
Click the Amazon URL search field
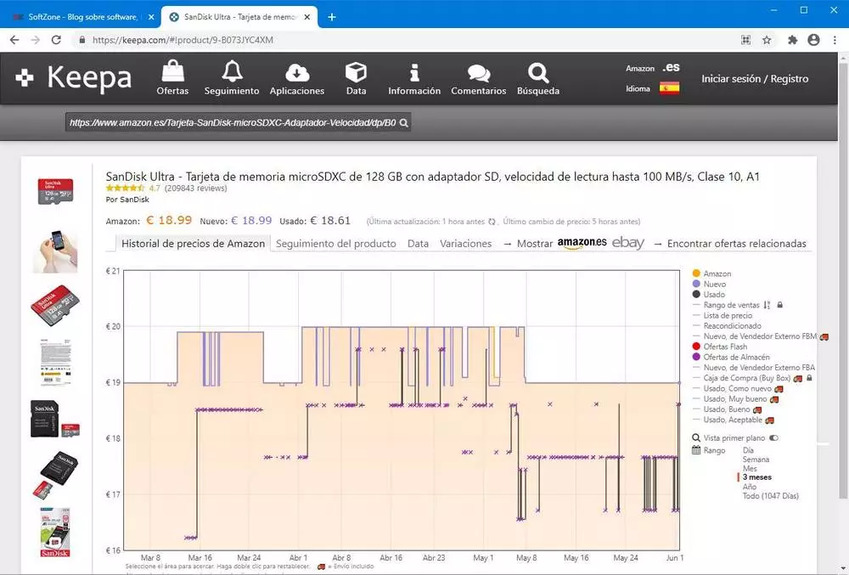(231, 122)
